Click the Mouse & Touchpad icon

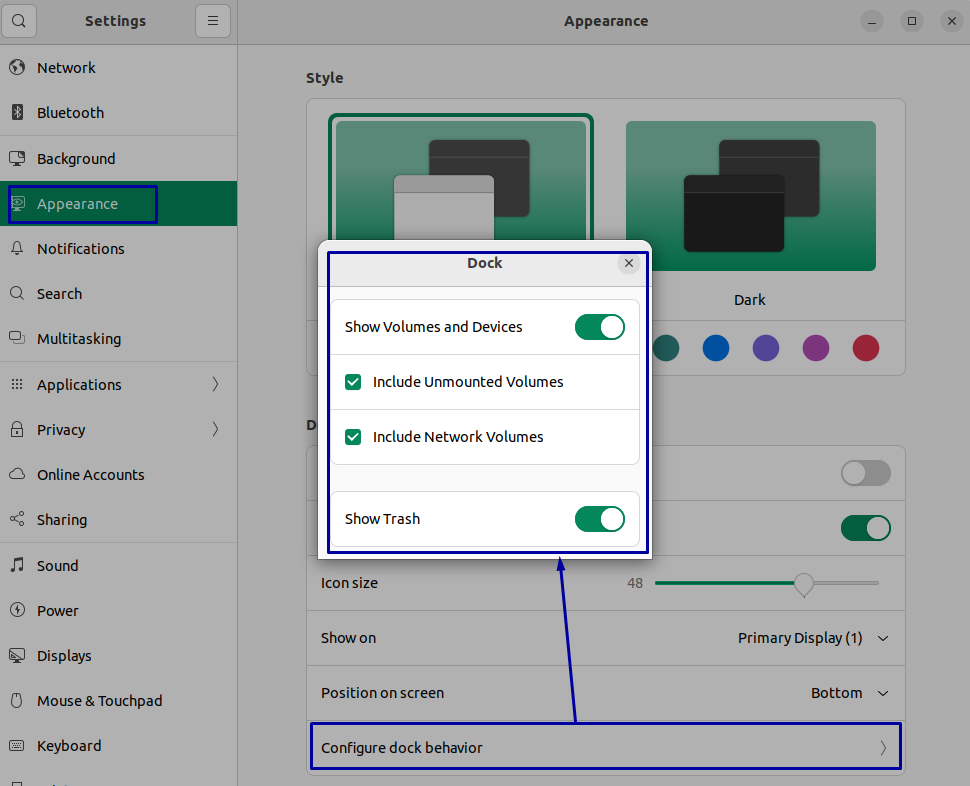coord(17,700)
